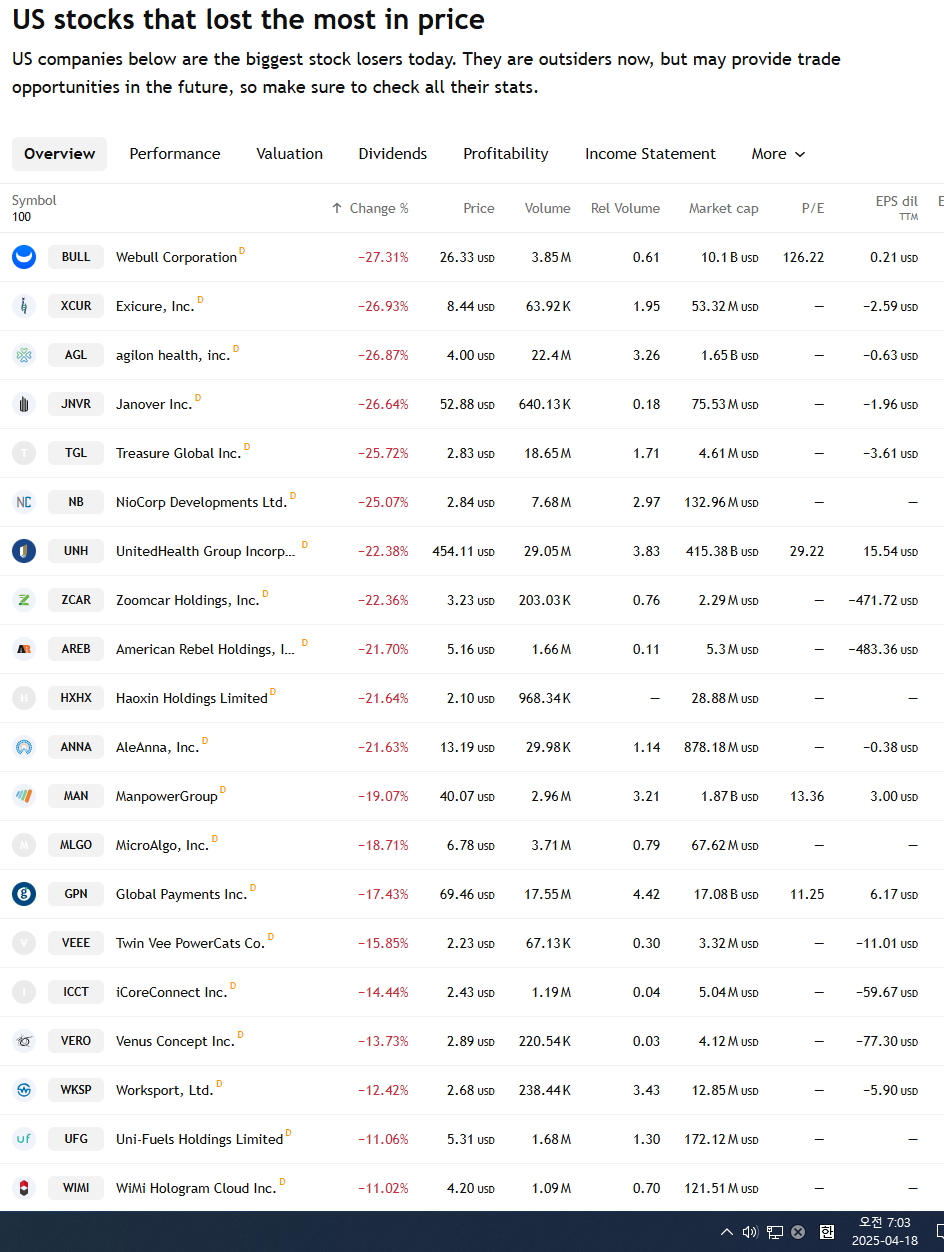Sort by the EPS dil TTM header
944x1252 pixels.
tap(896, 207)
